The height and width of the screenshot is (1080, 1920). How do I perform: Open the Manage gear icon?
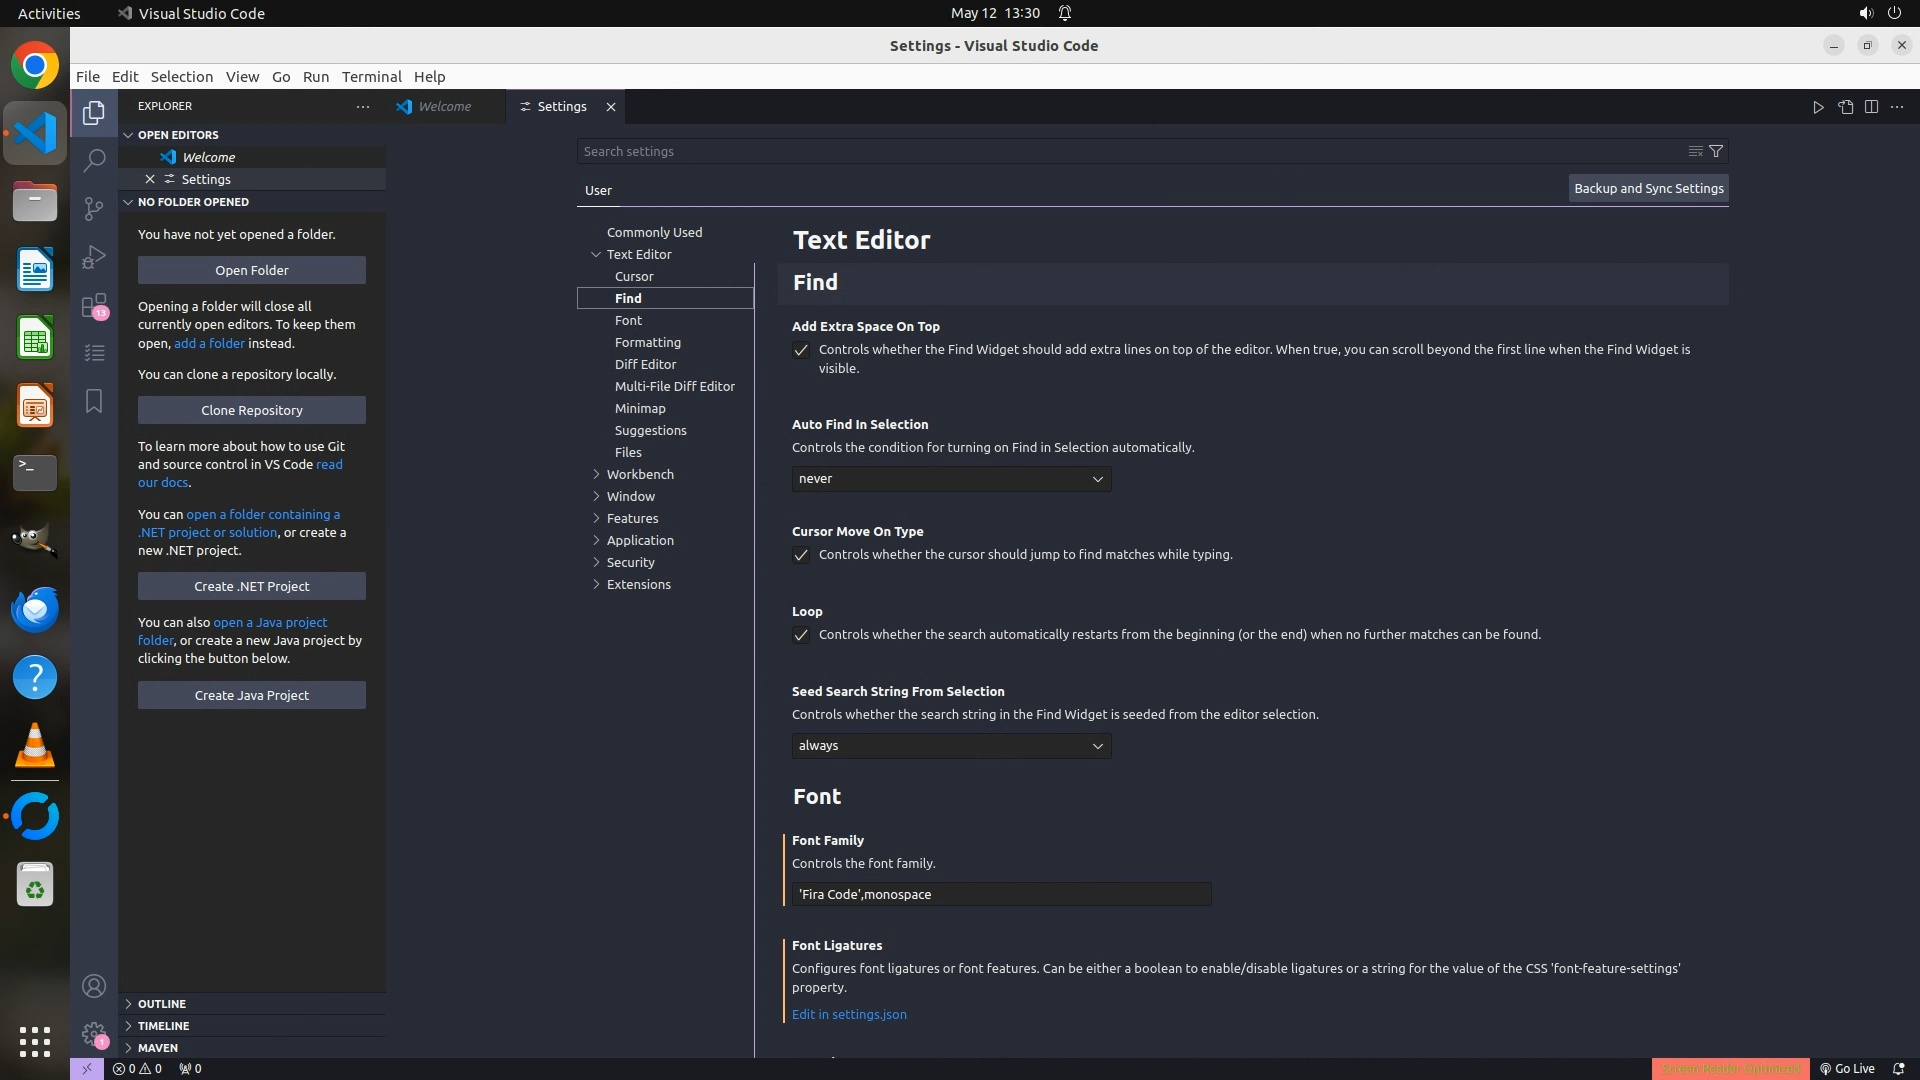(x=94, y=1034)
